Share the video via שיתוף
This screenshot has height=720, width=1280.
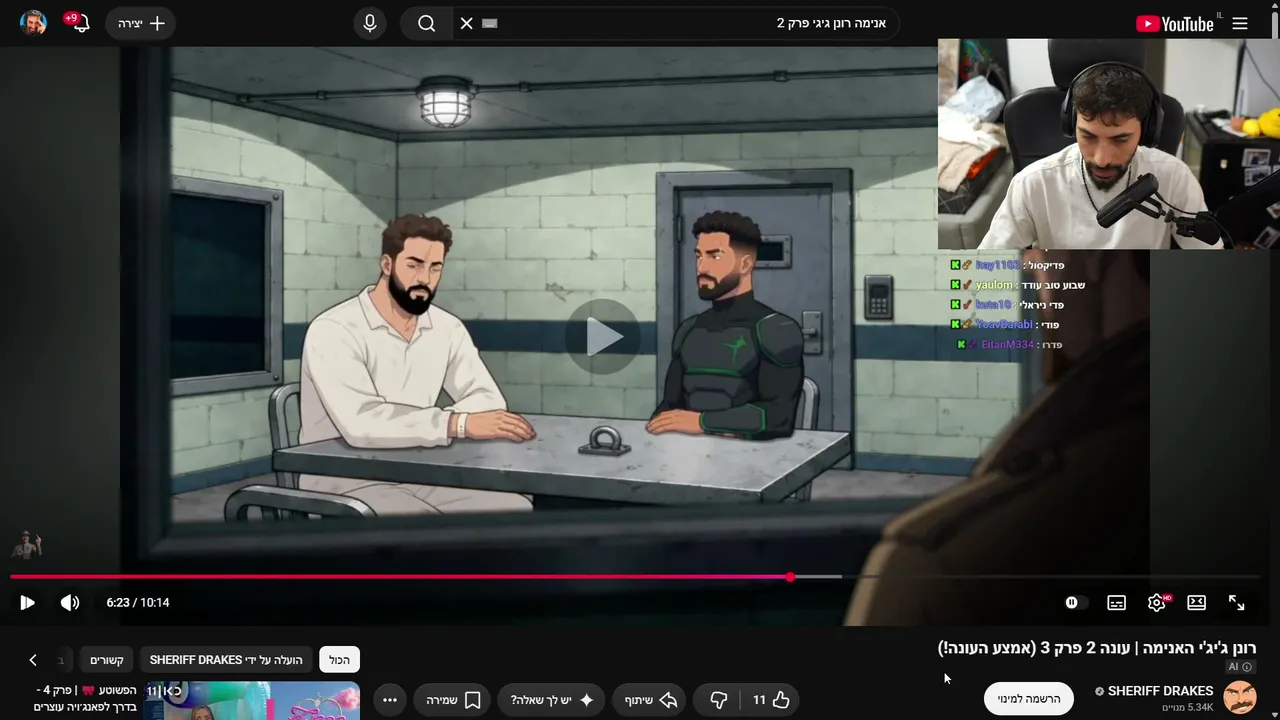[x=651, y=700]
